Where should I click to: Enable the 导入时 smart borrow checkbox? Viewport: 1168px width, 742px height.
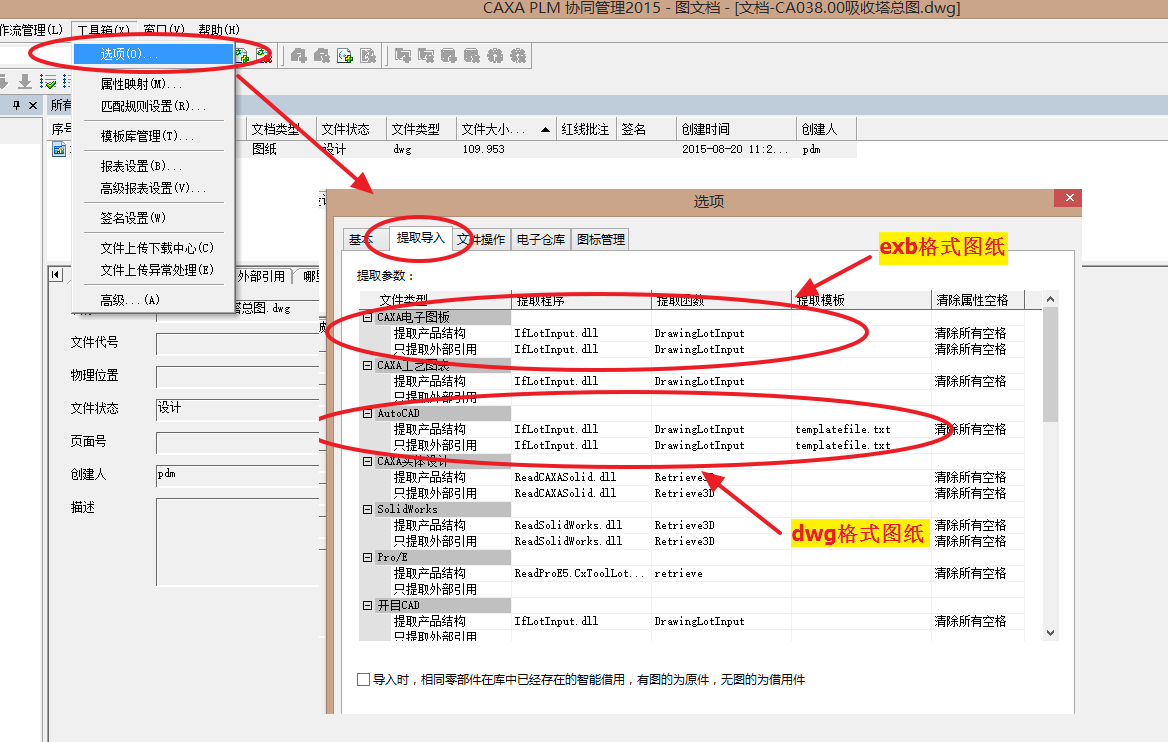[364, 679]
